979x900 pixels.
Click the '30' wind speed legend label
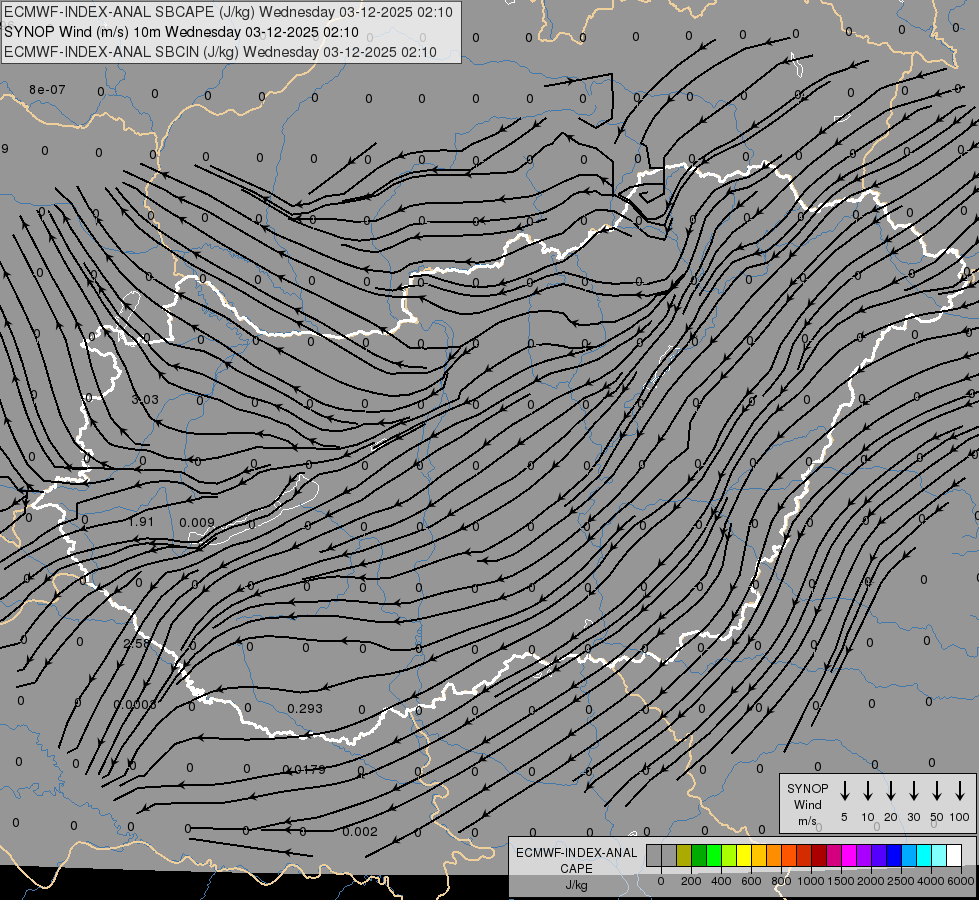913,817
